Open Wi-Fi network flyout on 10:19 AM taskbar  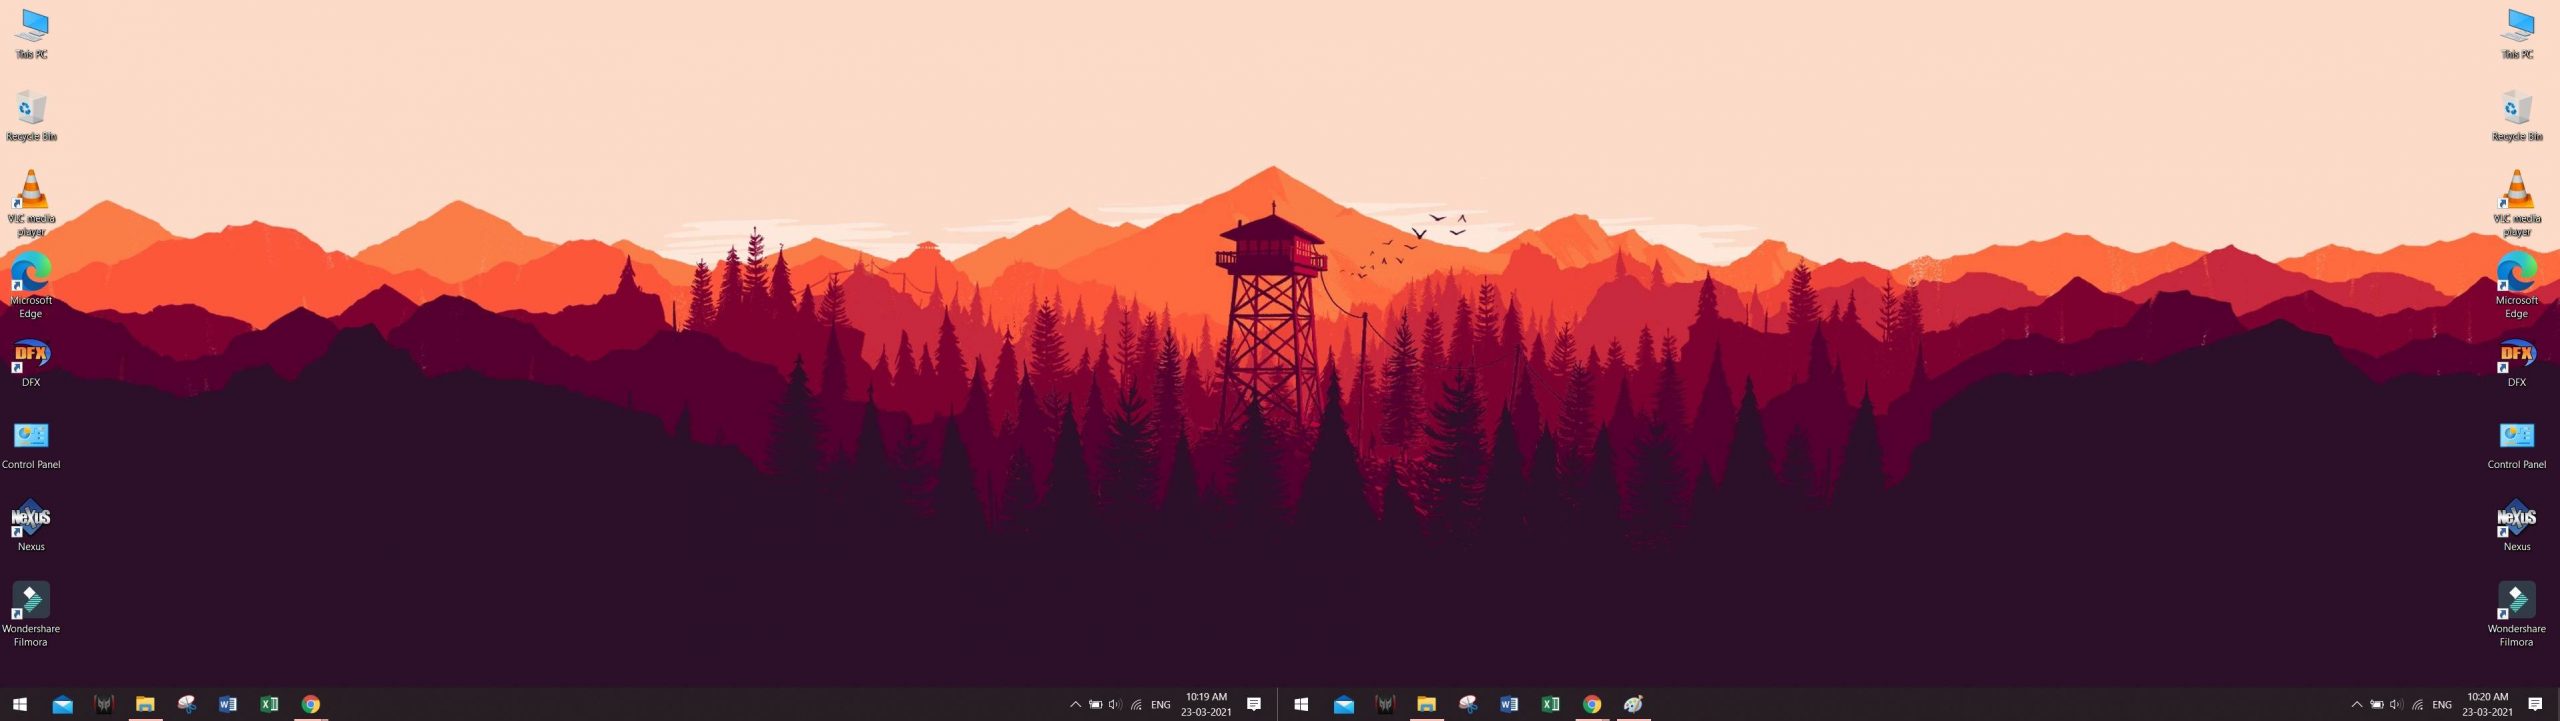click(1136, 704)
